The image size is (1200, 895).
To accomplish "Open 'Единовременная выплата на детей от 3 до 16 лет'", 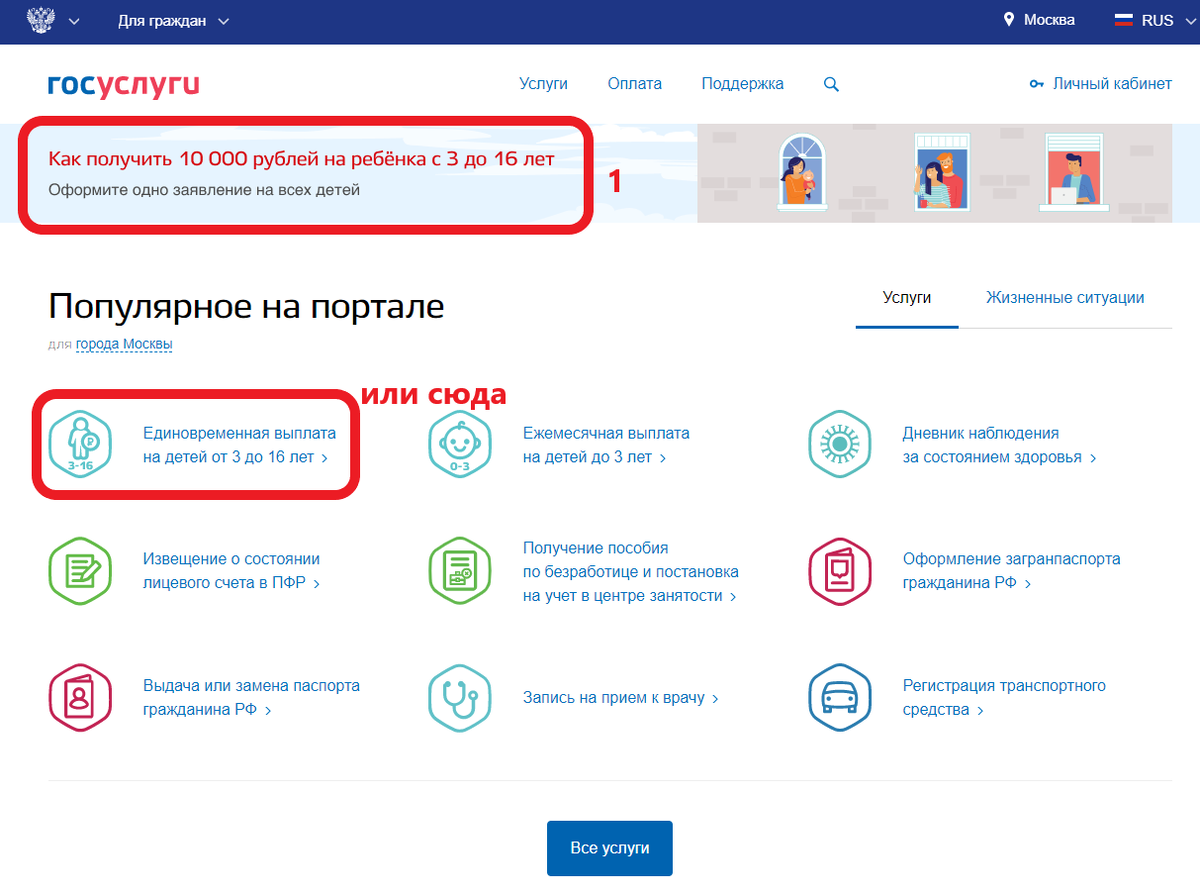I will point(240,445).
